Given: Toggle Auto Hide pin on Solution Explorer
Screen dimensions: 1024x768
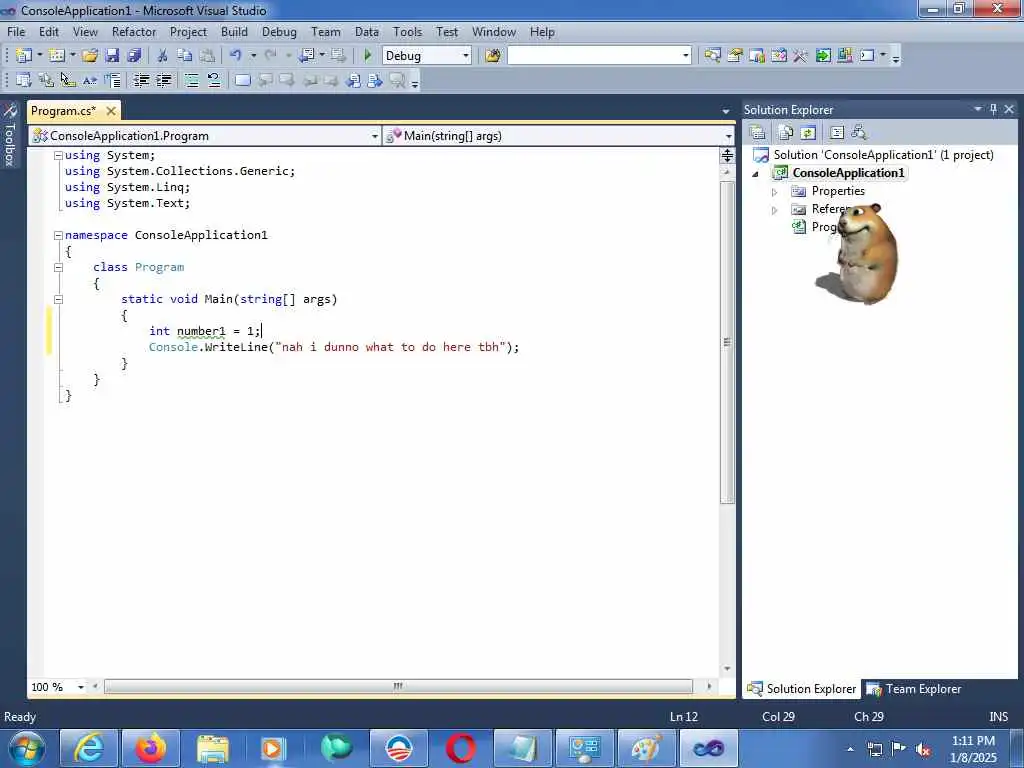Looking at the screenshot, I should [x=993, y=109].
